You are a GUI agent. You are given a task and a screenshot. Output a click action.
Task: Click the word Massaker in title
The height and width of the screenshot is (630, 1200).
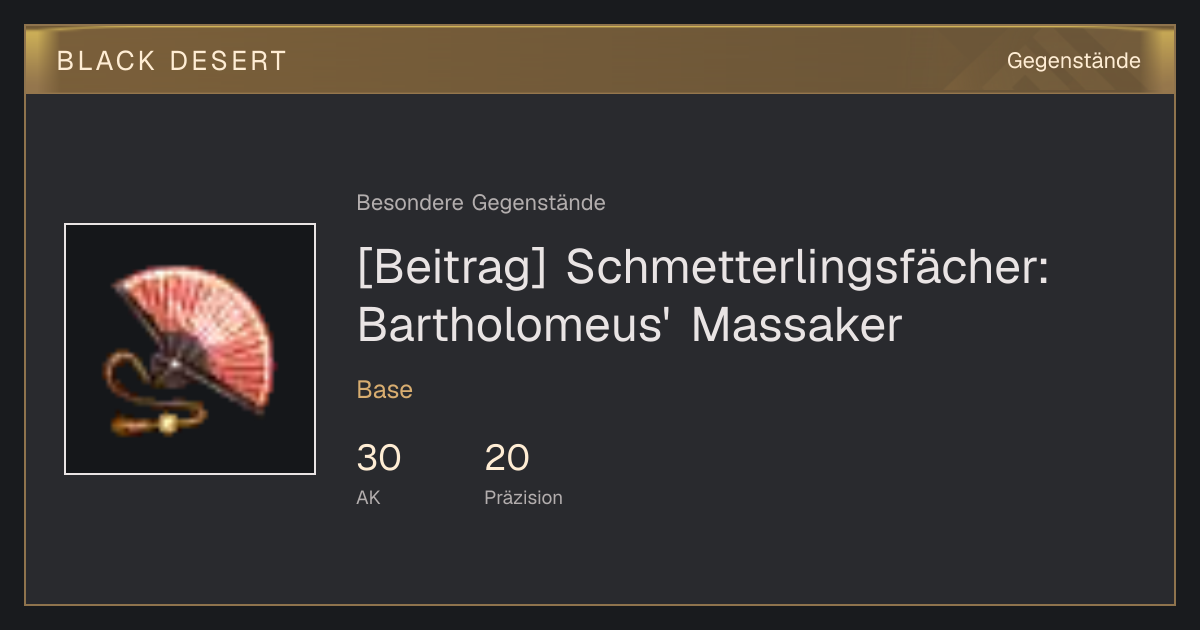(797, 326)
